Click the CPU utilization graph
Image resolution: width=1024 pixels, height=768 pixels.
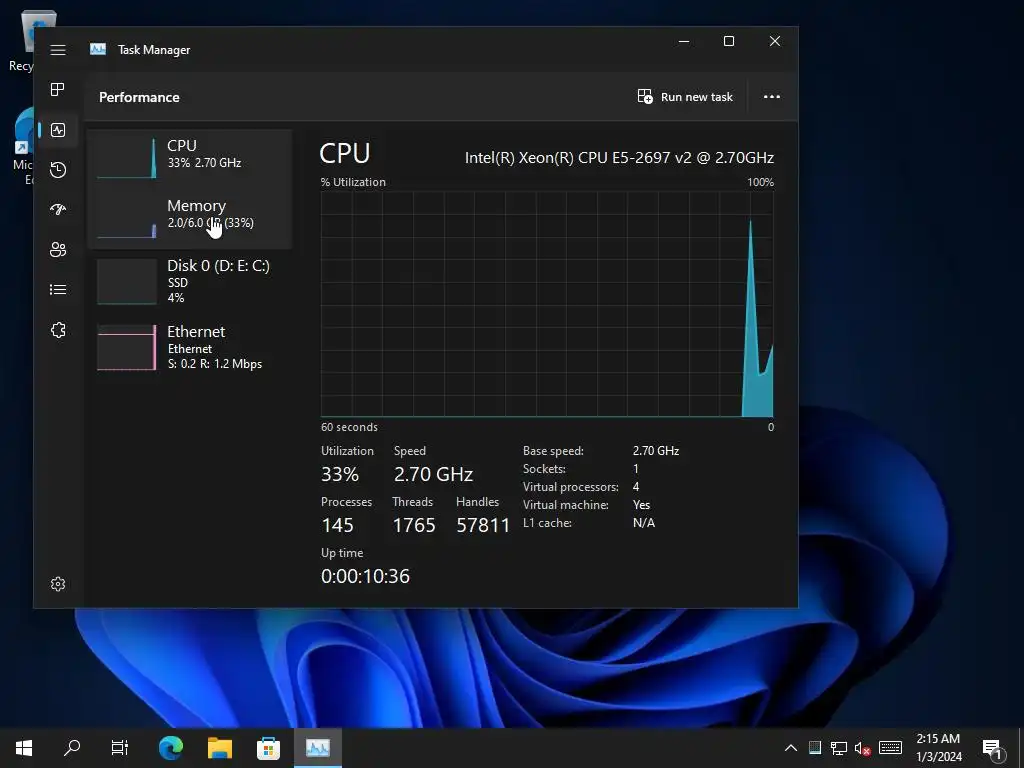point(547,304)
